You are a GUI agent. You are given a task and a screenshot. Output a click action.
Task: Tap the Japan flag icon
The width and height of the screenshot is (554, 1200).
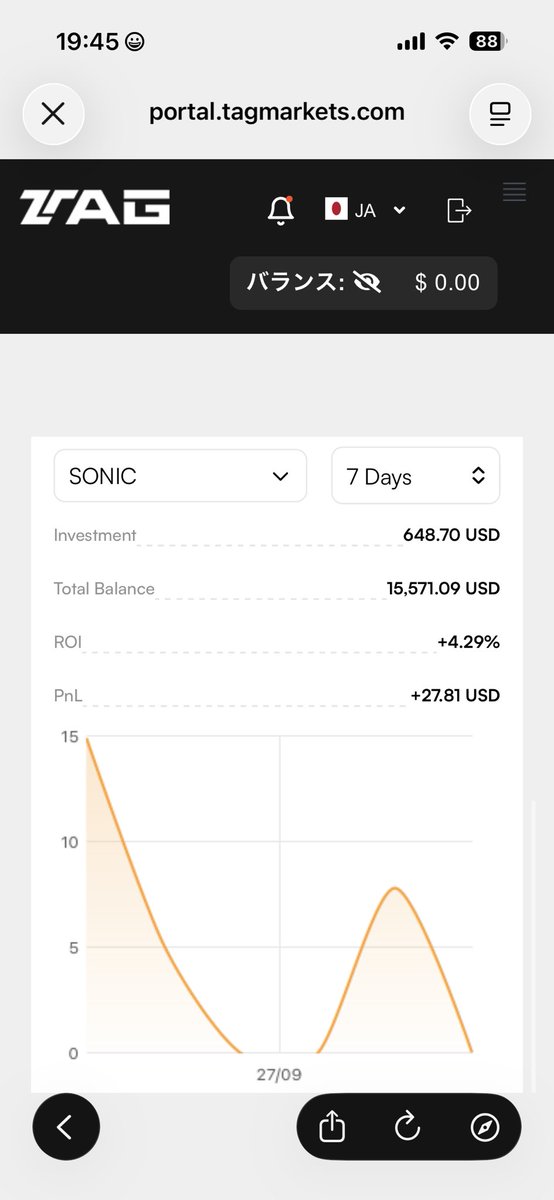(x=336, y=209)
